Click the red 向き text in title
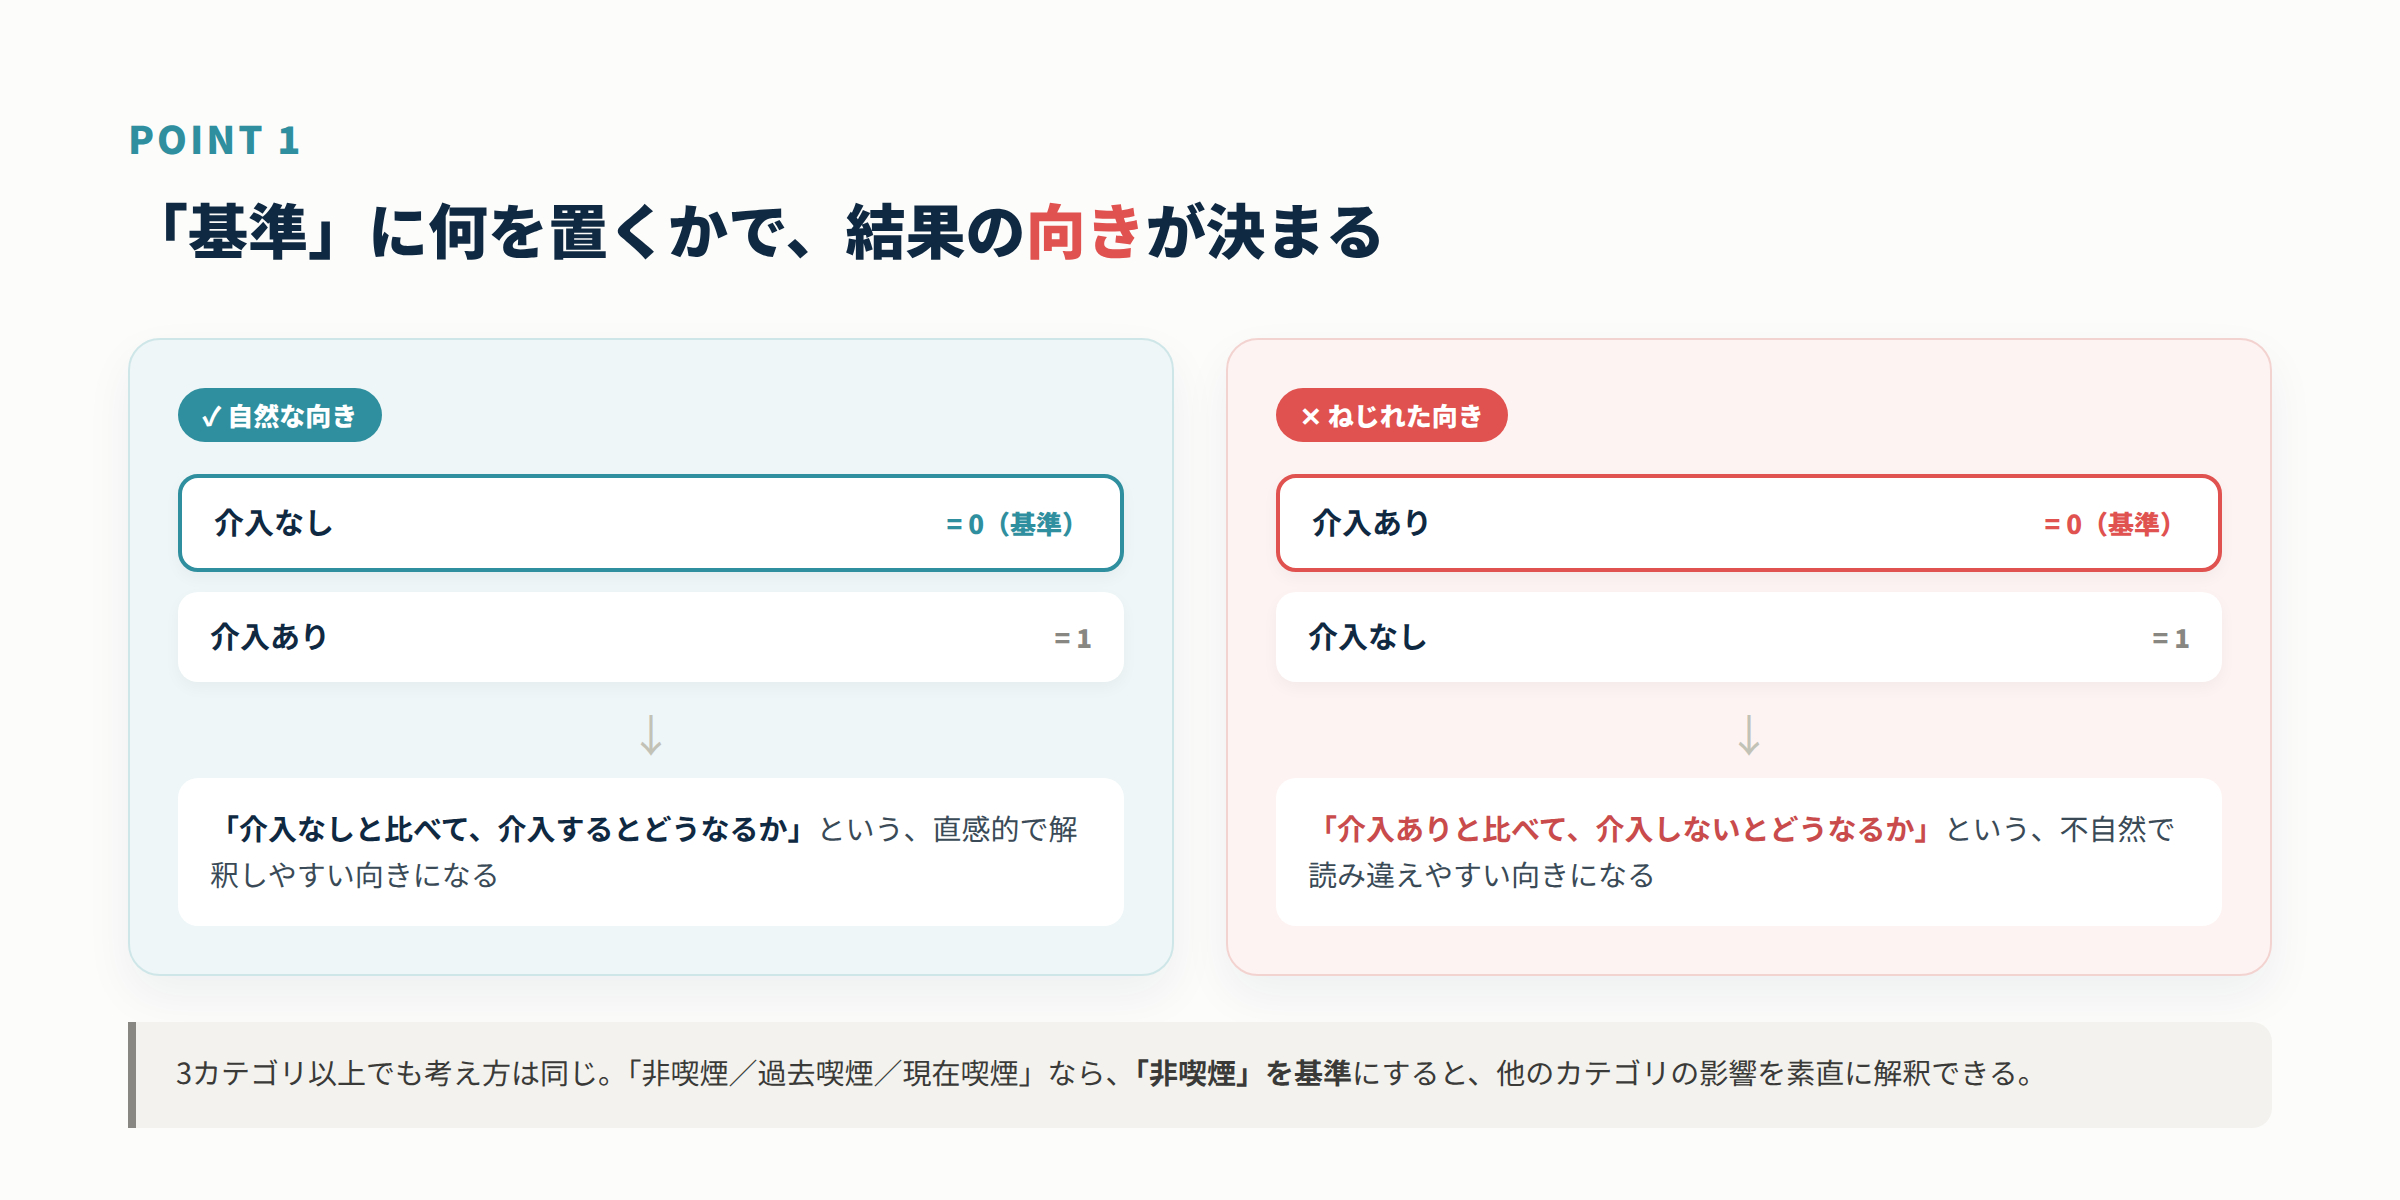 [x=1085, y=232]
